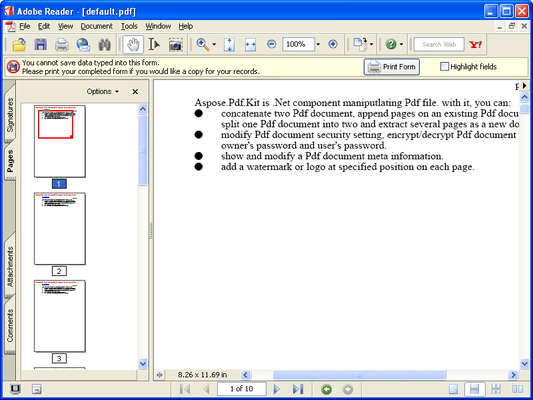The height and width of the screenshot is (400, 533).
Task: Go to previous page arrow
Action: coord(206,389)
